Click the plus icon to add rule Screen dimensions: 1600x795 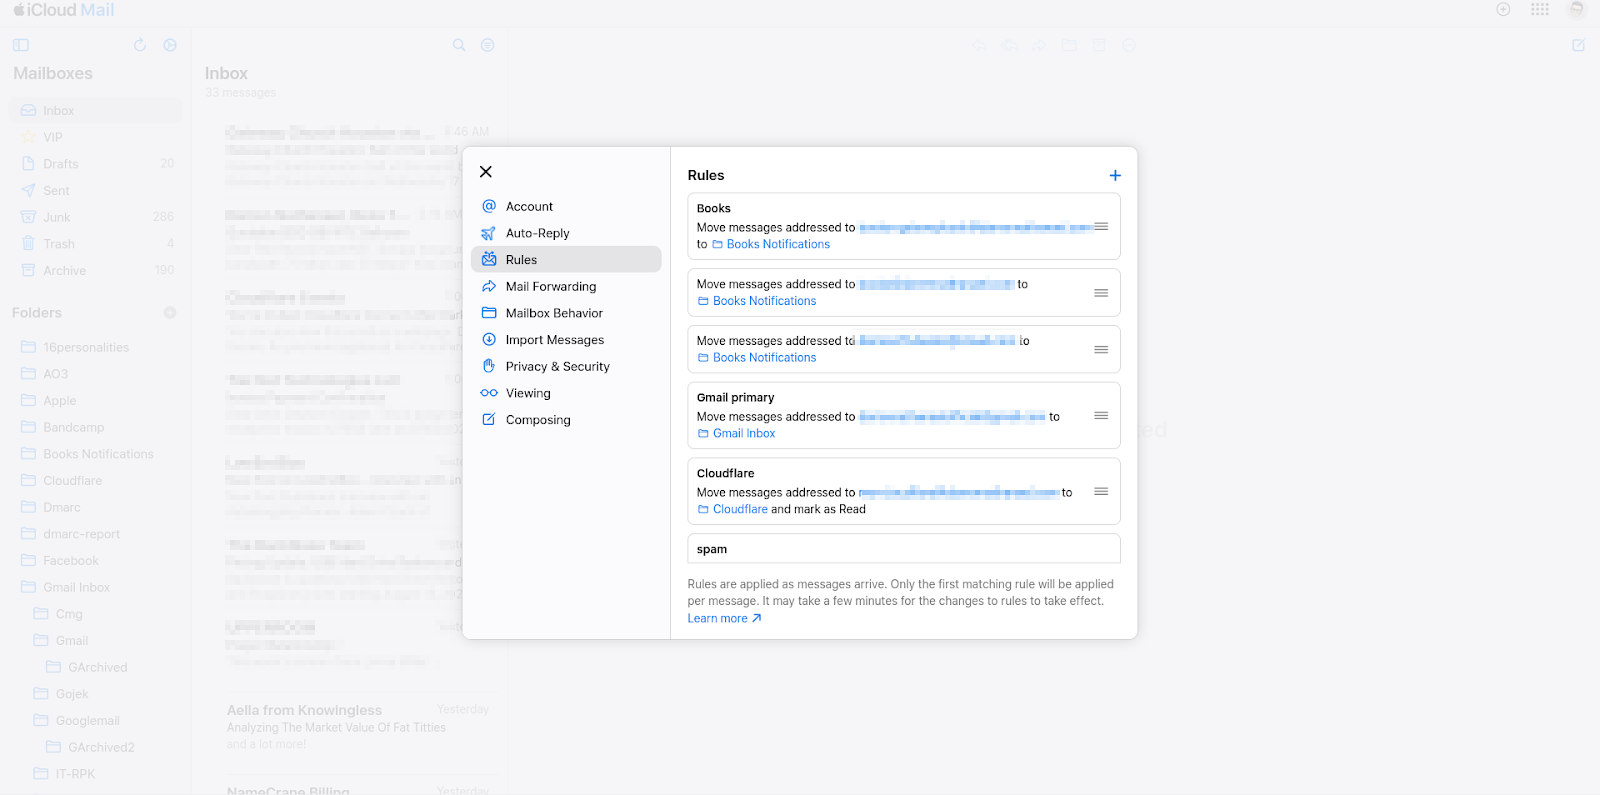click(1115, 176)
